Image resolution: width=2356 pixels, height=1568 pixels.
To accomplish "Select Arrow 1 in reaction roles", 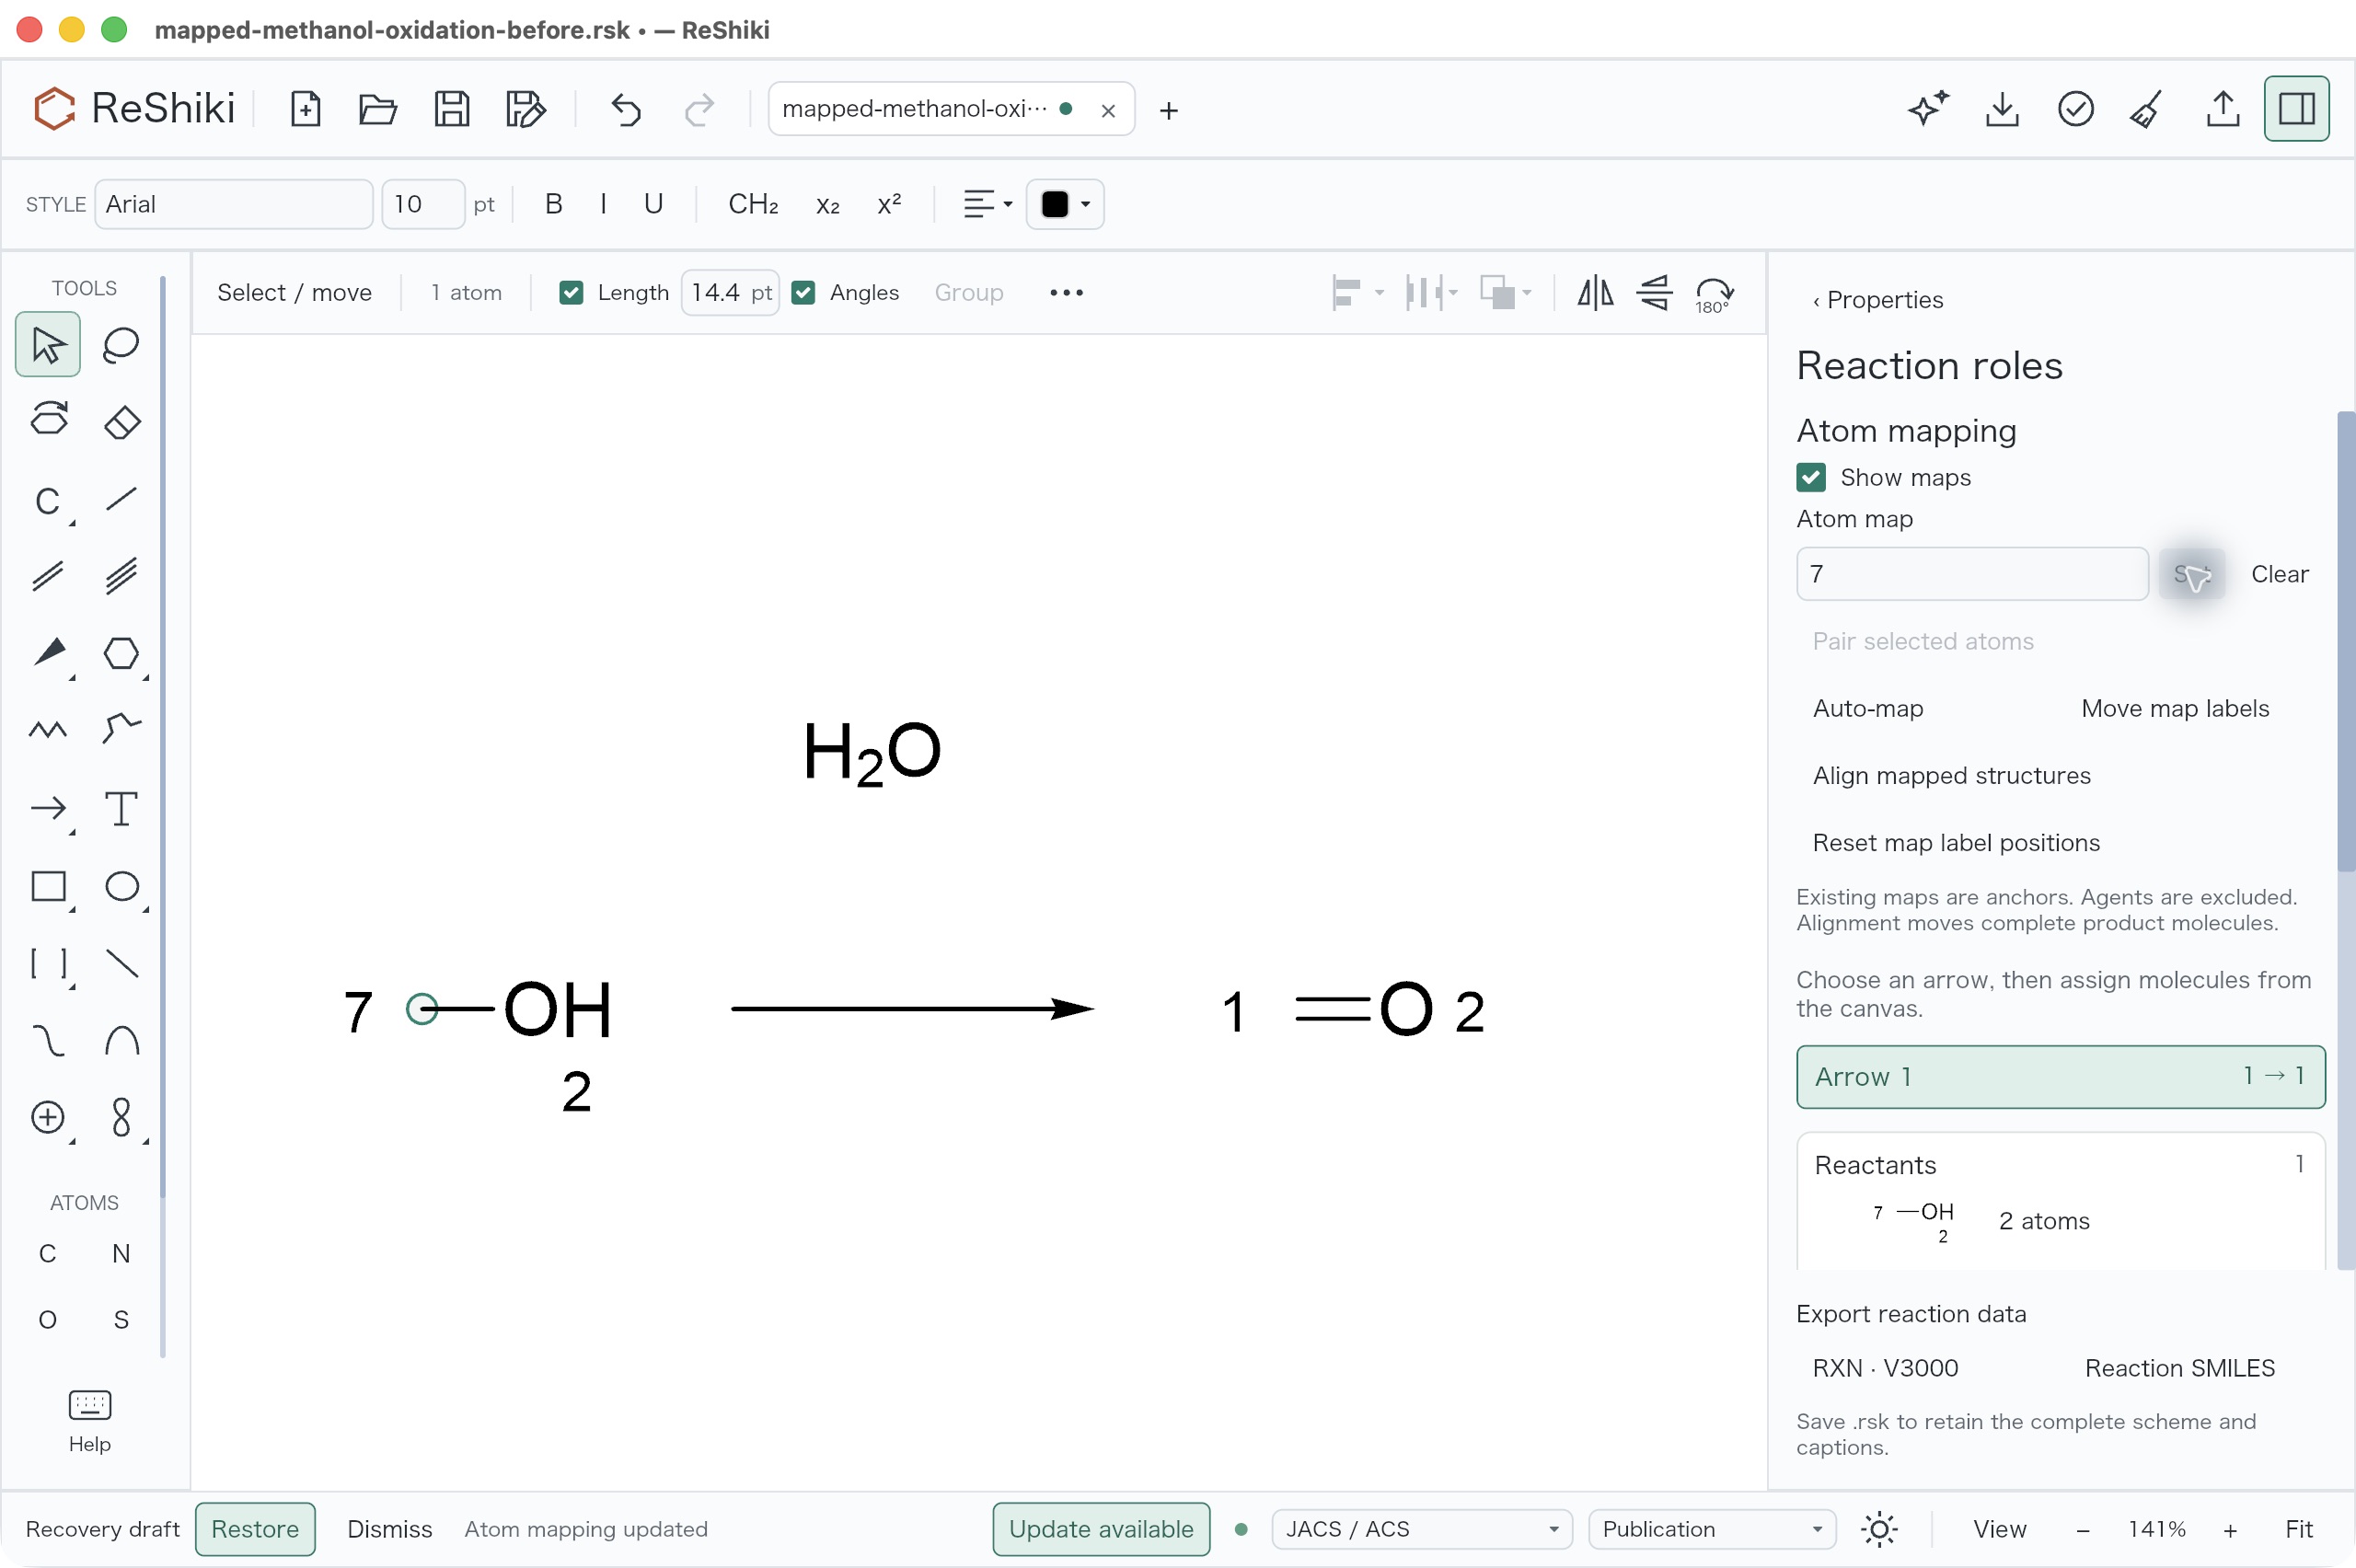I will click(x=2060, y=1077).
